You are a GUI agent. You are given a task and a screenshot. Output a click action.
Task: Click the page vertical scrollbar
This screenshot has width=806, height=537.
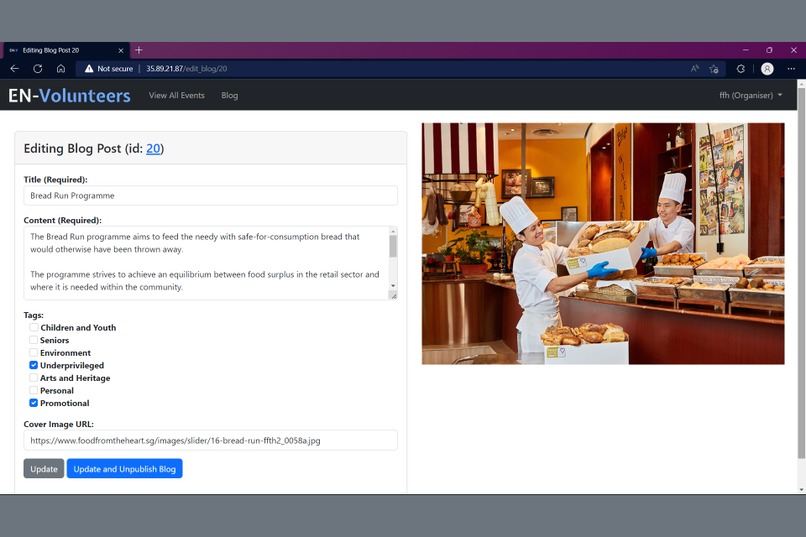pos(801,273)
